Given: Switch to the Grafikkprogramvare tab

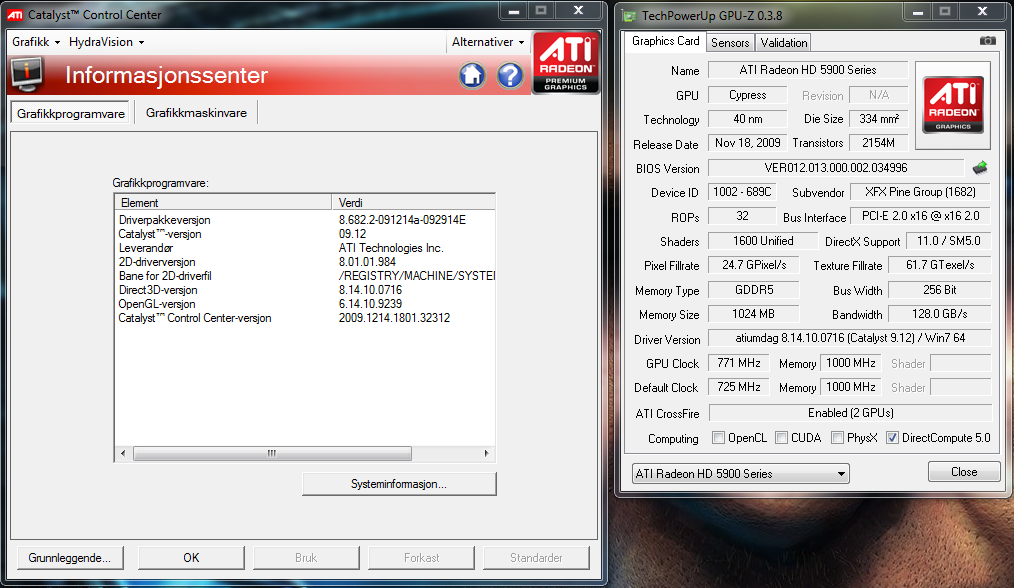Looking at the screenshot, I should point(70,113).
